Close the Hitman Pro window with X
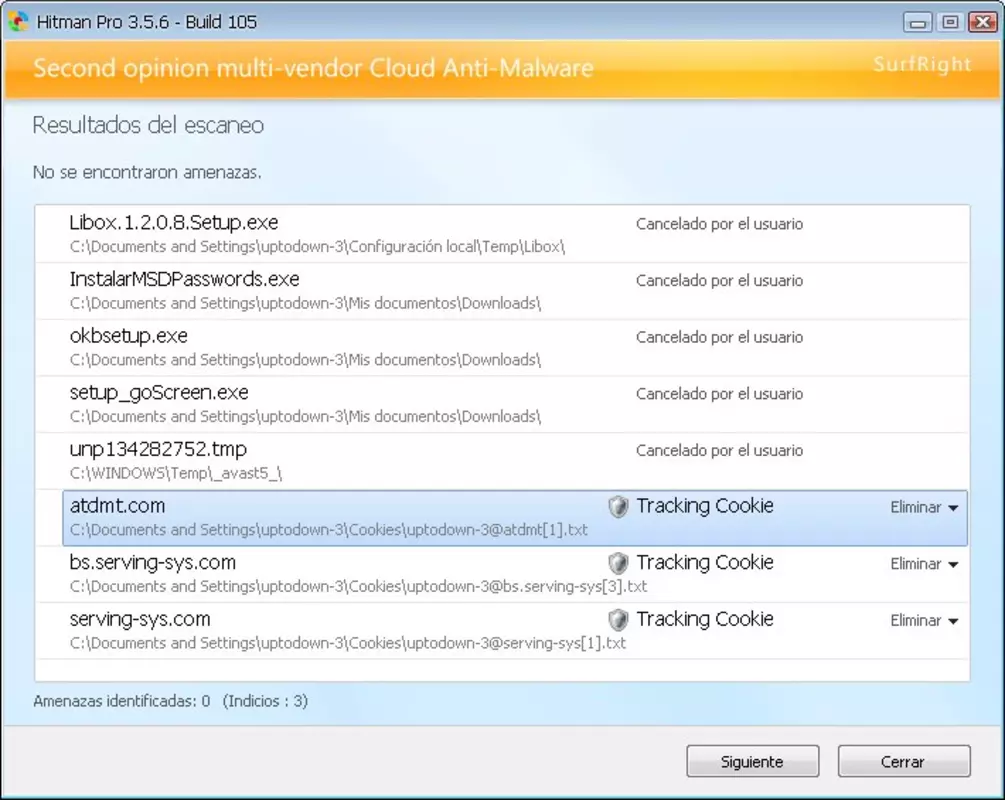 tap(983, 22)
